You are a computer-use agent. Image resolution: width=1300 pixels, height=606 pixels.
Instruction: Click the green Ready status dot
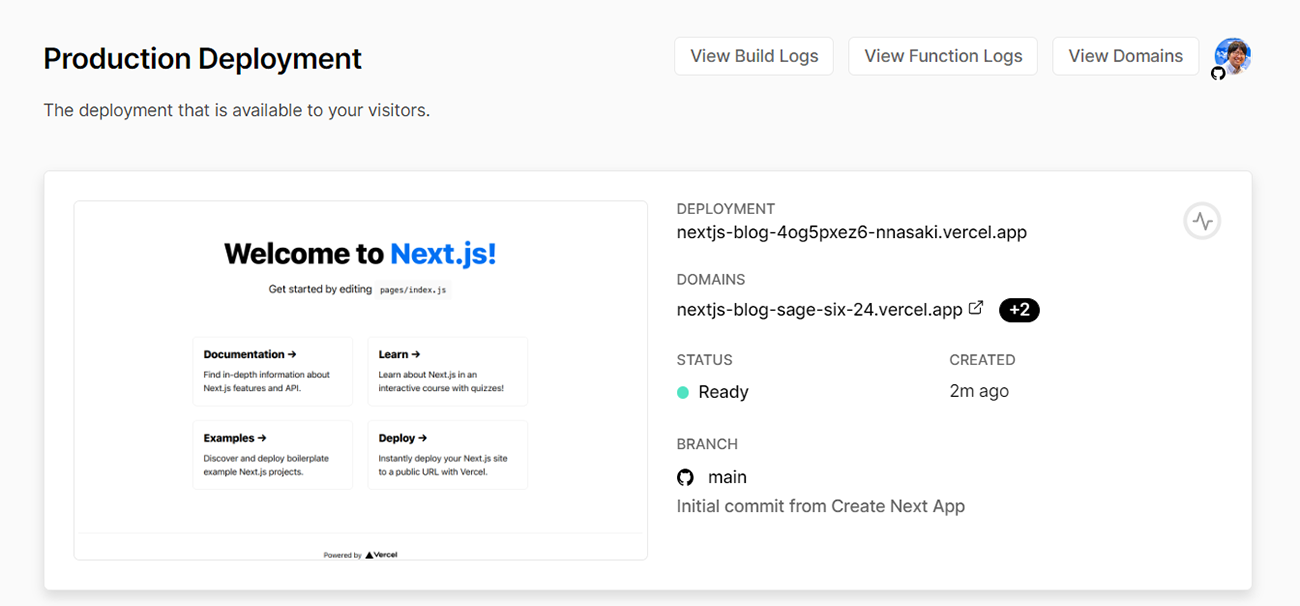click(x=683, y=392)
